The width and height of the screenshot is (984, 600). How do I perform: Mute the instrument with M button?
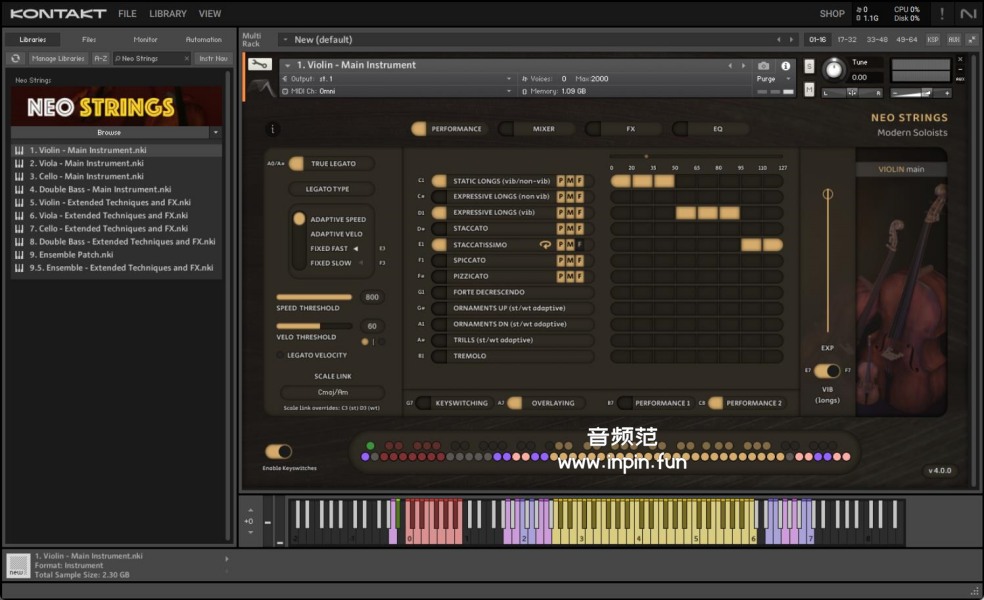809,89
